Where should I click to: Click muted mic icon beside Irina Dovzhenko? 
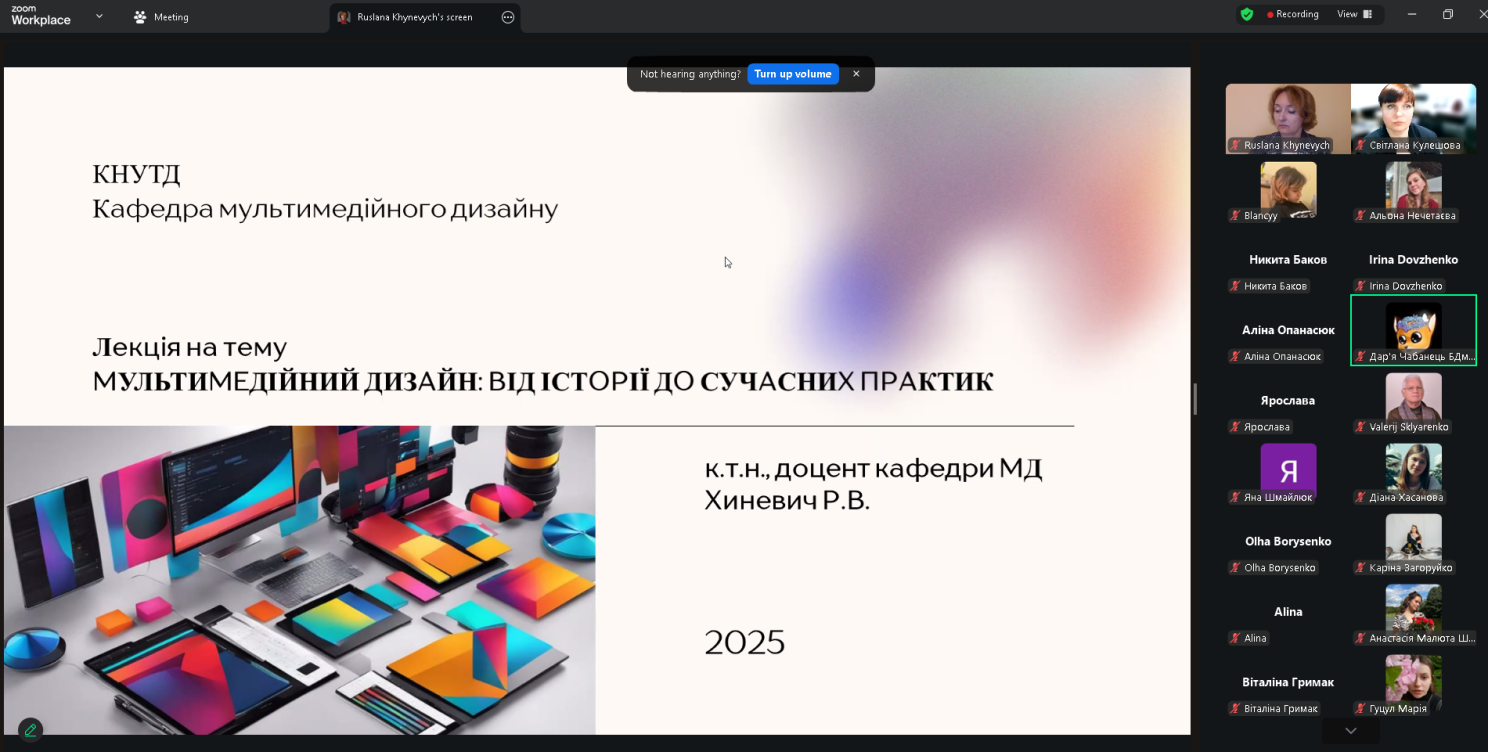pyautogui.click(x=1361, y=287)
